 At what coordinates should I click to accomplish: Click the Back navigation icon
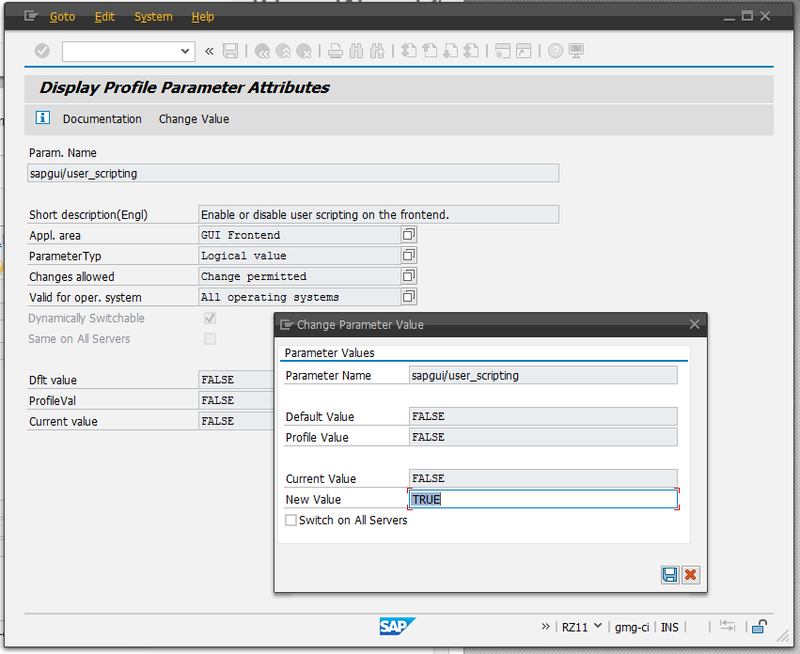point(262,51)
